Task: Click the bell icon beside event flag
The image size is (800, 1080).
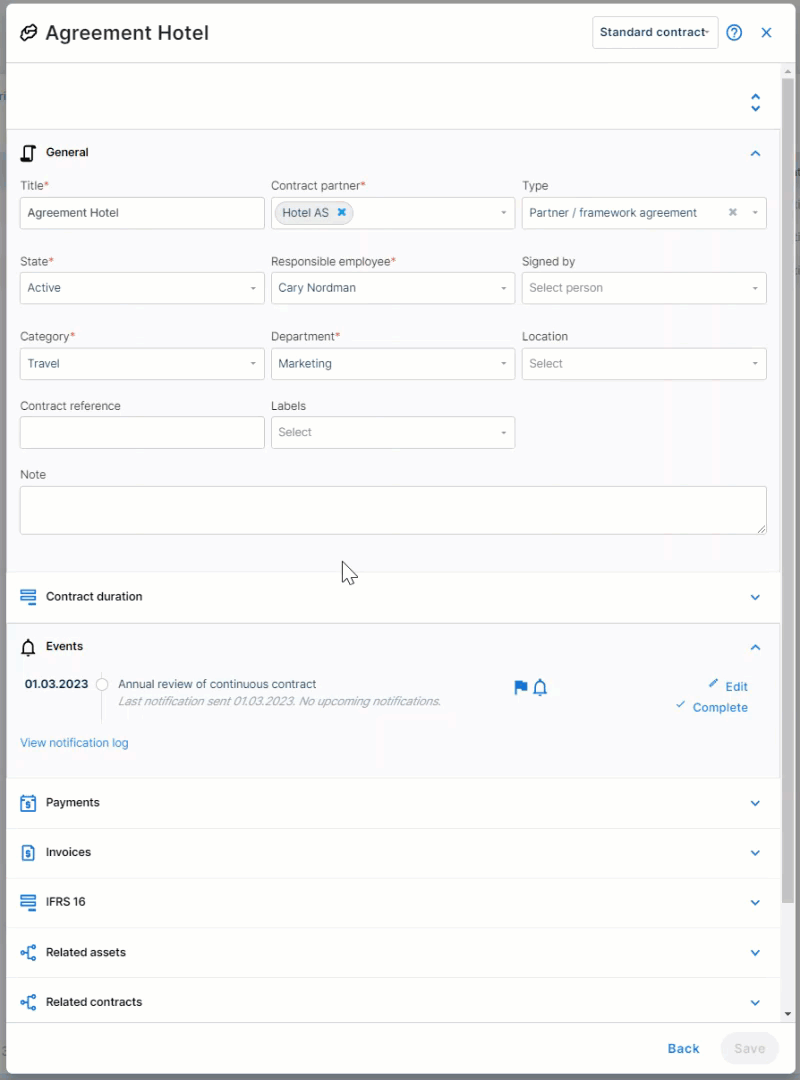Action: [x=540, y=687]
